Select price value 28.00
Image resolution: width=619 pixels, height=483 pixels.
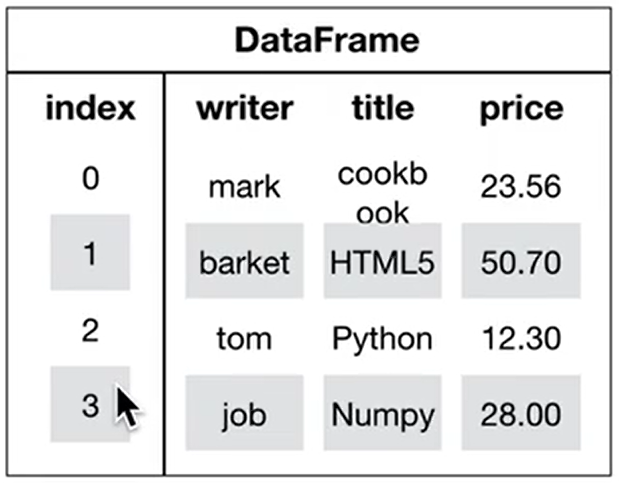521,413
